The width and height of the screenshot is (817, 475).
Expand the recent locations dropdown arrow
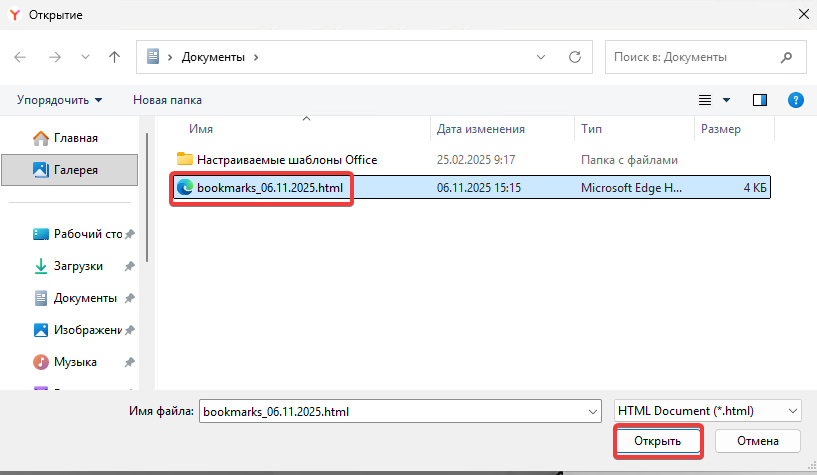point(85,57)
